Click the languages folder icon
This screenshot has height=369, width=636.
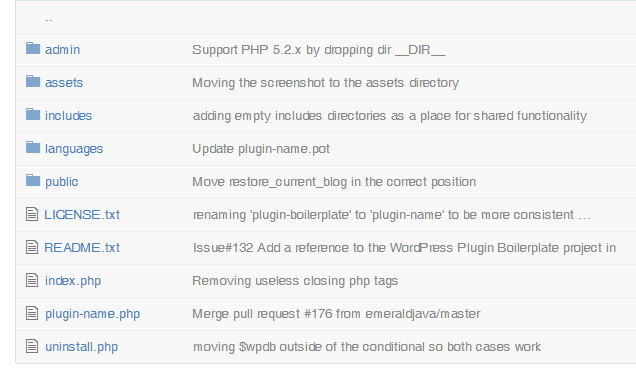33,148
